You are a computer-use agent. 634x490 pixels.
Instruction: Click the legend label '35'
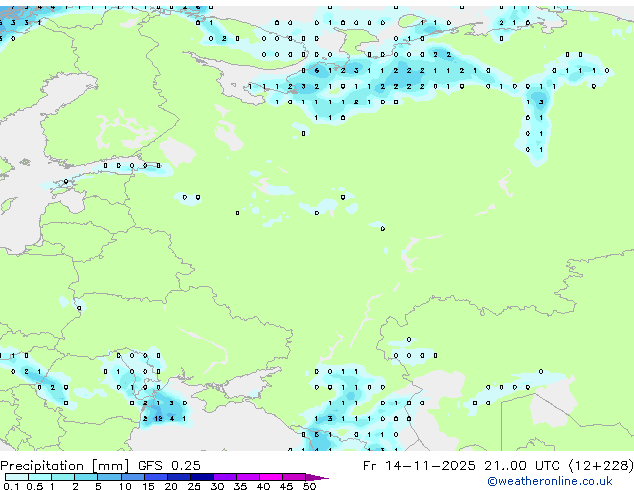click(x=240, y=486)
